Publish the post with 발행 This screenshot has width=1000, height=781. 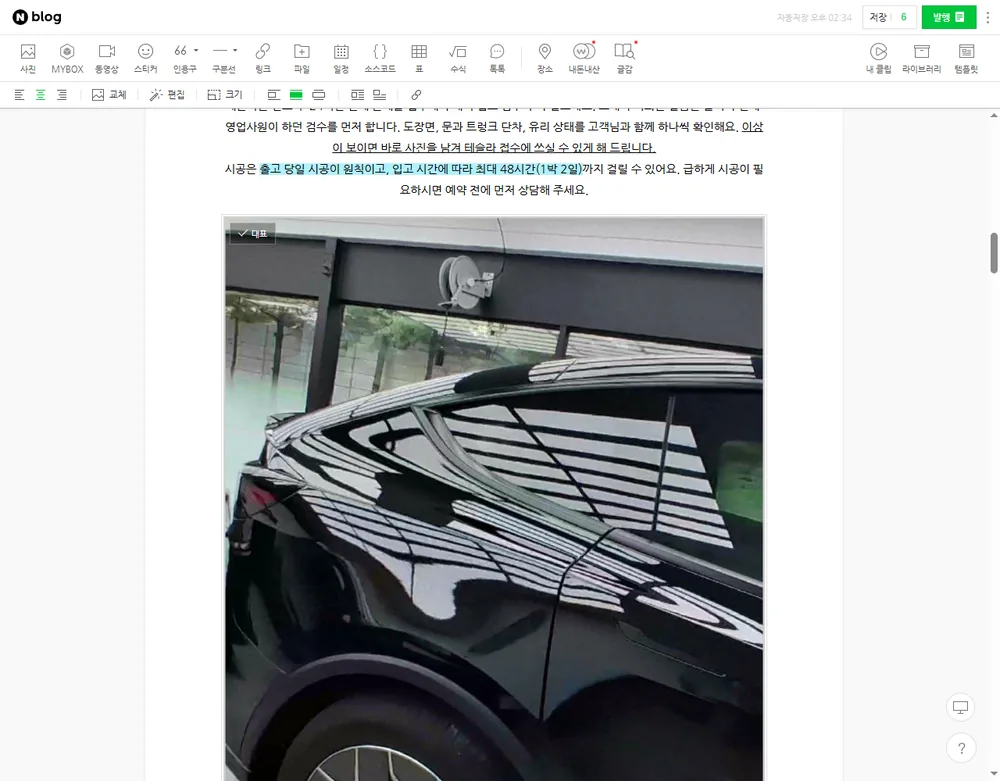948,17
